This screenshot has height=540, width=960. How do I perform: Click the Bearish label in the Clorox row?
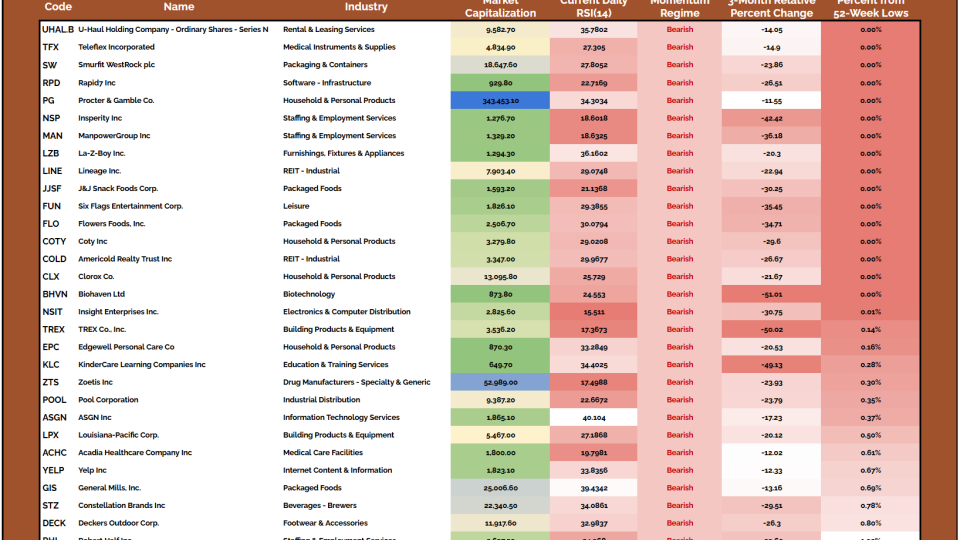click(680, 276)
